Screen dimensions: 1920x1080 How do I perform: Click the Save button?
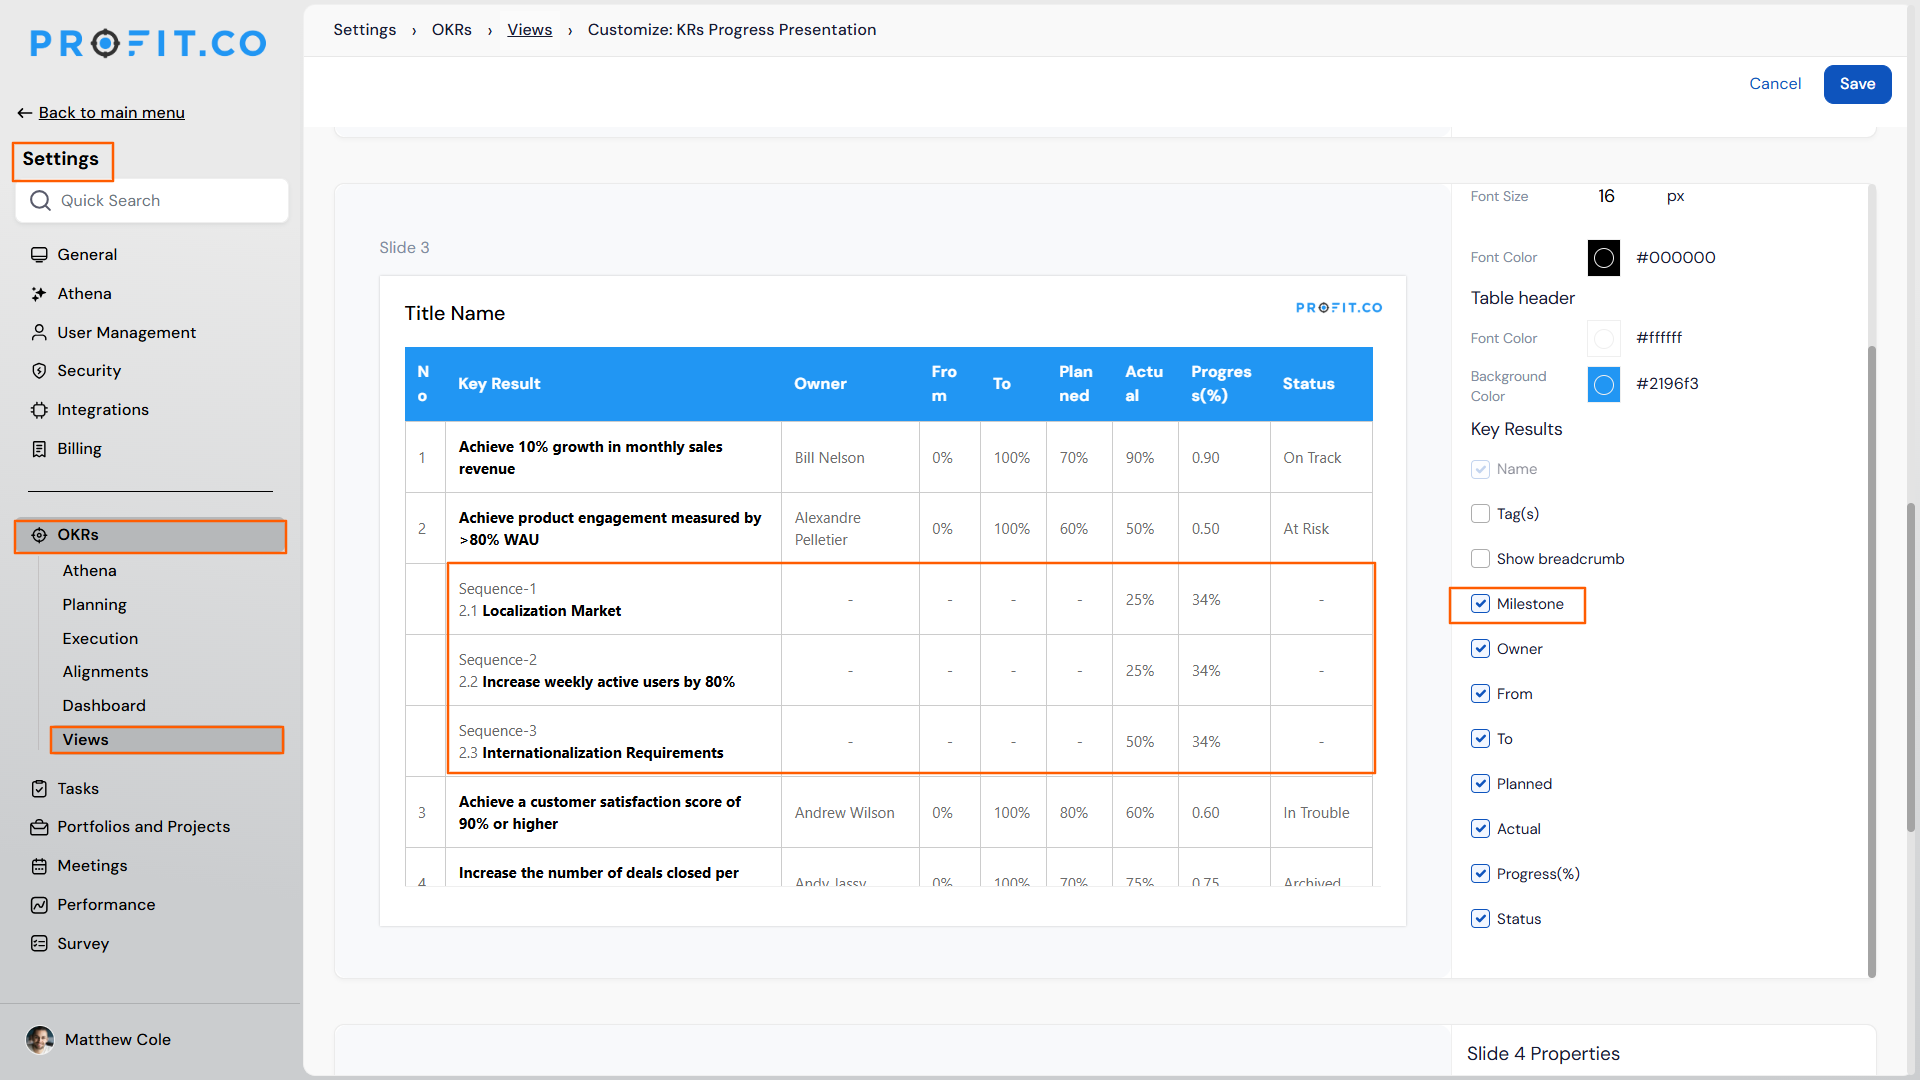(x=1857, y=84)
